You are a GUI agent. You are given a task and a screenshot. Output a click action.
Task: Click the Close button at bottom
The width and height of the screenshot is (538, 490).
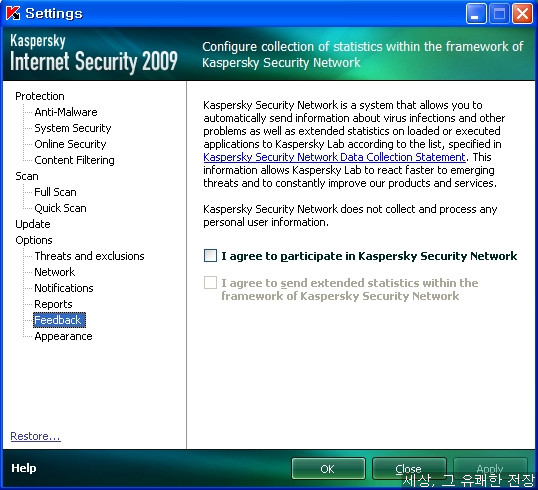pos(409,468)
